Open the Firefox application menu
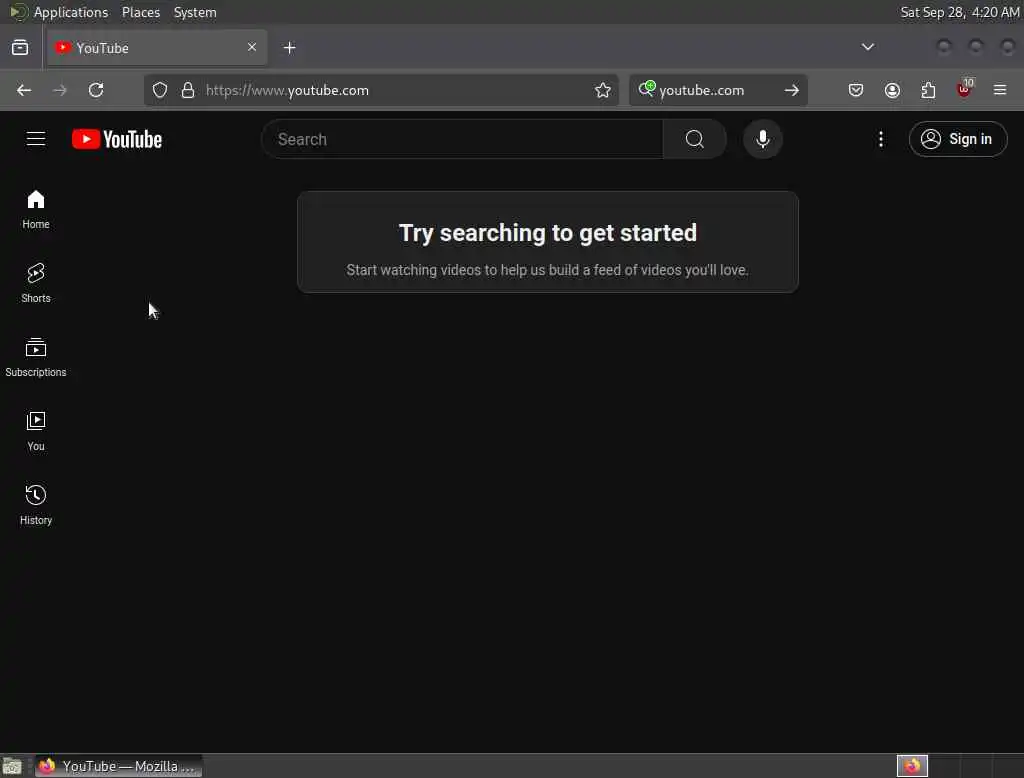1024x778 pixels. (999, 90)
